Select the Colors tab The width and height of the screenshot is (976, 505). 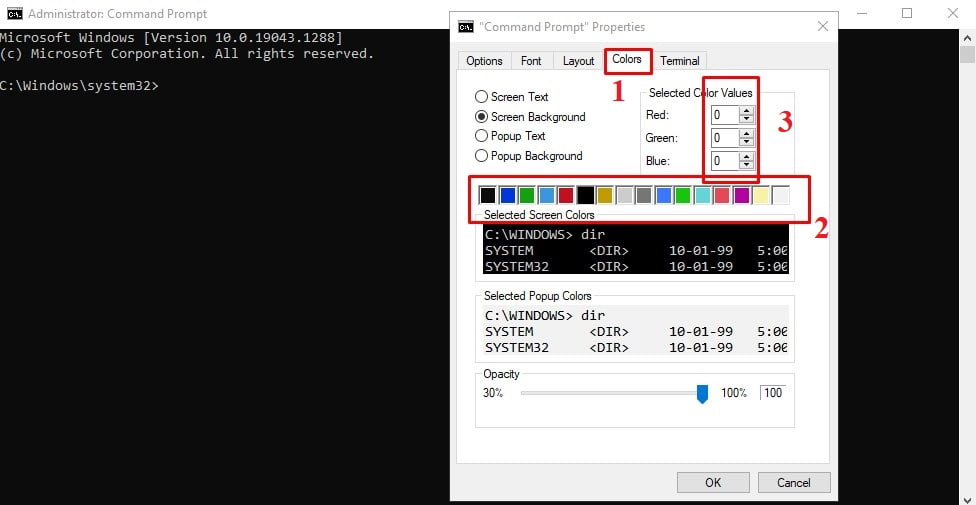click(x=627, y=59)
